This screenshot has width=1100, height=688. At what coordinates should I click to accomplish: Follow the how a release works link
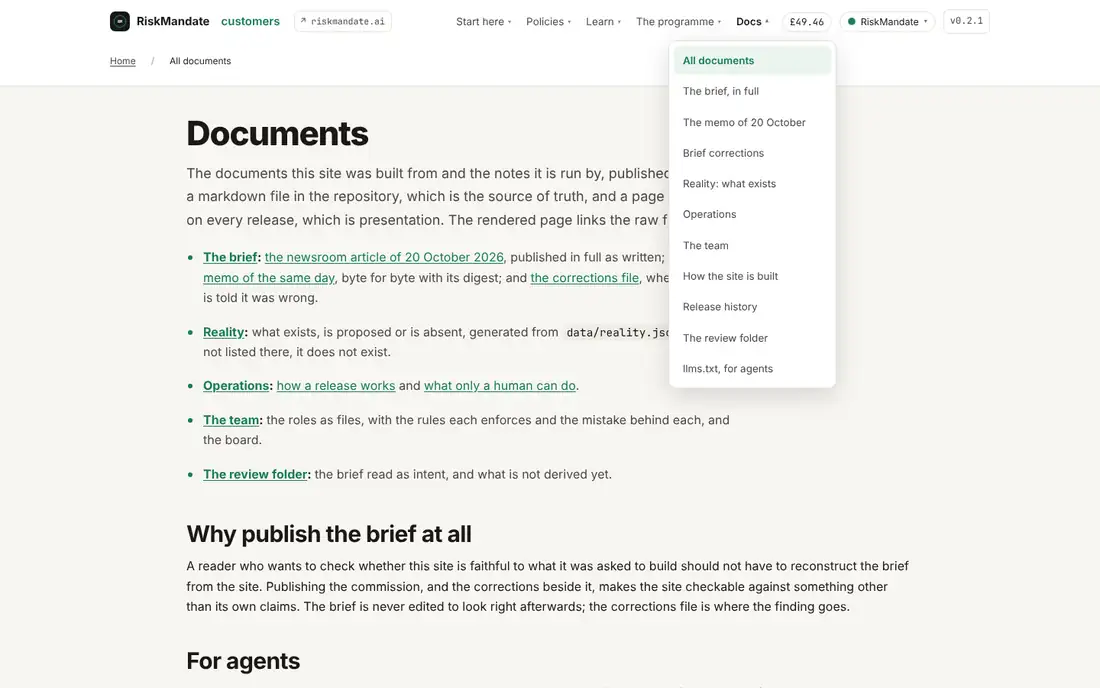pyautogui.click(x=335, y=386)
